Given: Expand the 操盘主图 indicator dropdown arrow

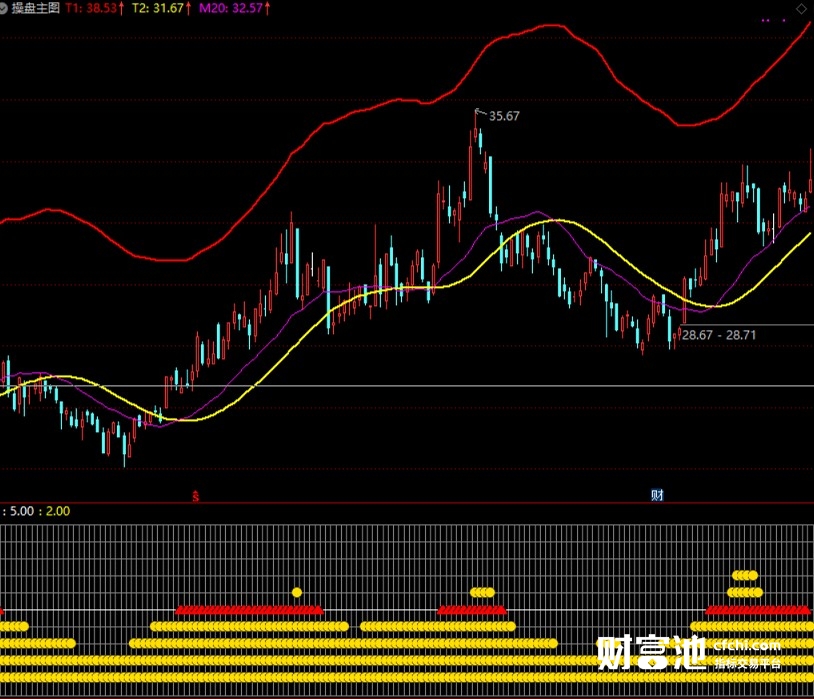Looking at the screenshot, I should [6, 8].
